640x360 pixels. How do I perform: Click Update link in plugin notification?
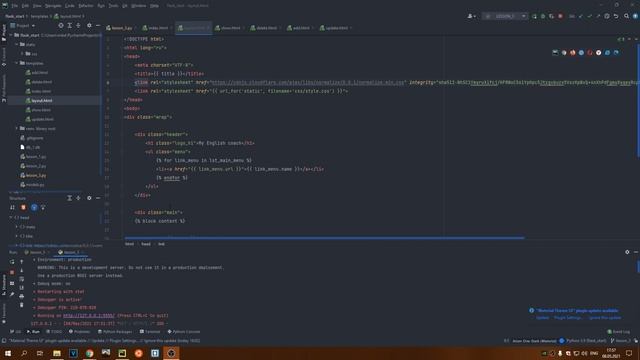point(542,318)
